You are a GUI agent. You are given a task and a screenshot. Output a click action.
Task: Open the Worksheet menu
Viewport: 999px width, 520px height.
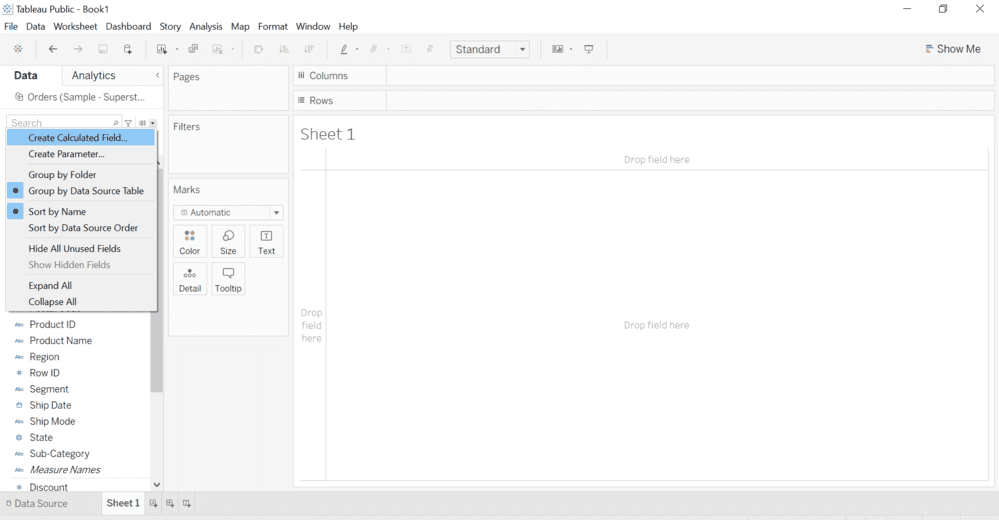pos(75,26)
